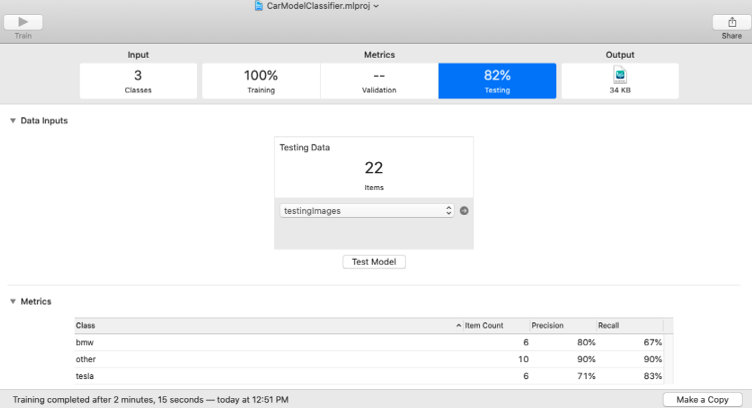
Task: Open the testingImages dataset dropdown
Action: 366,211
